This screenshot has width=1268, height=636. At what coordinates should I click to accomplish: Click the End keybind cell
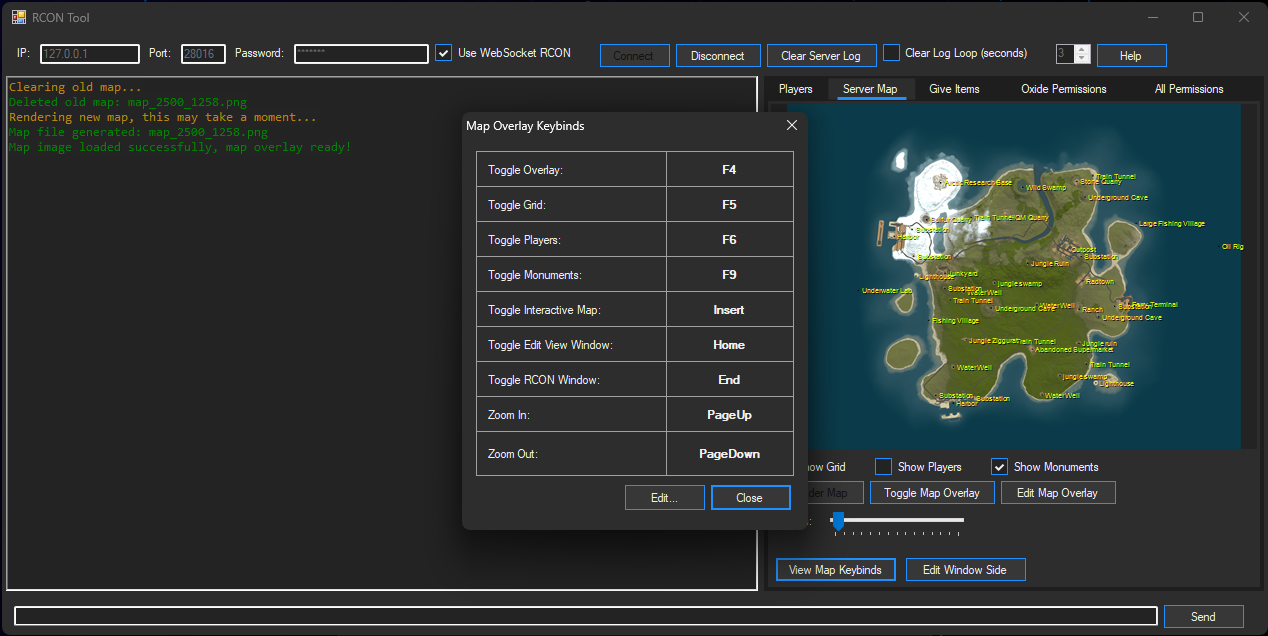[729, 380]
